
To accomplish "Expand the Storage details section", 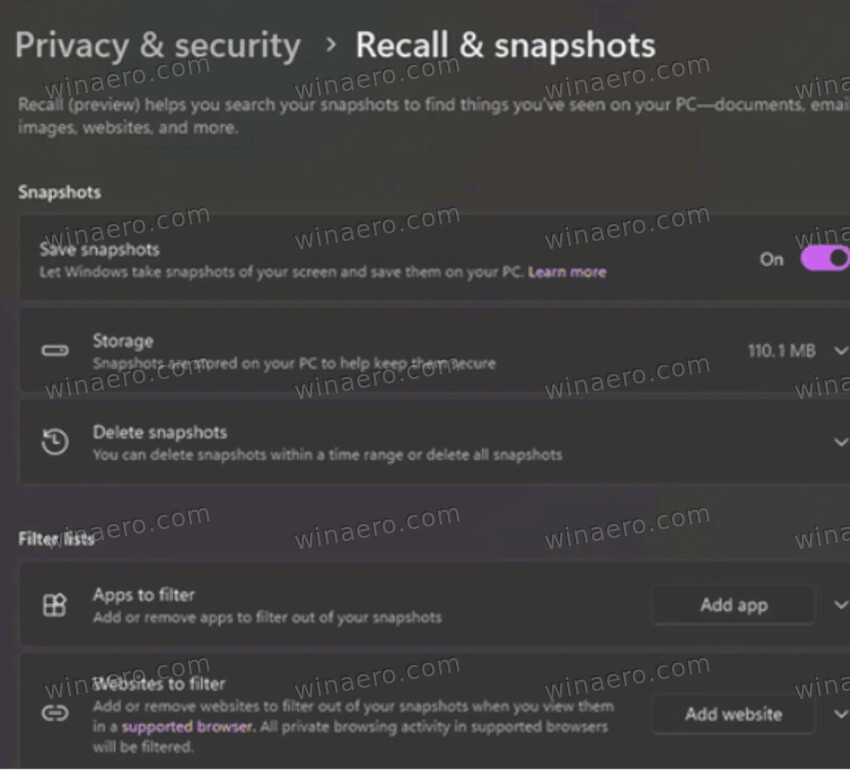I will click(x=841, y=350).
